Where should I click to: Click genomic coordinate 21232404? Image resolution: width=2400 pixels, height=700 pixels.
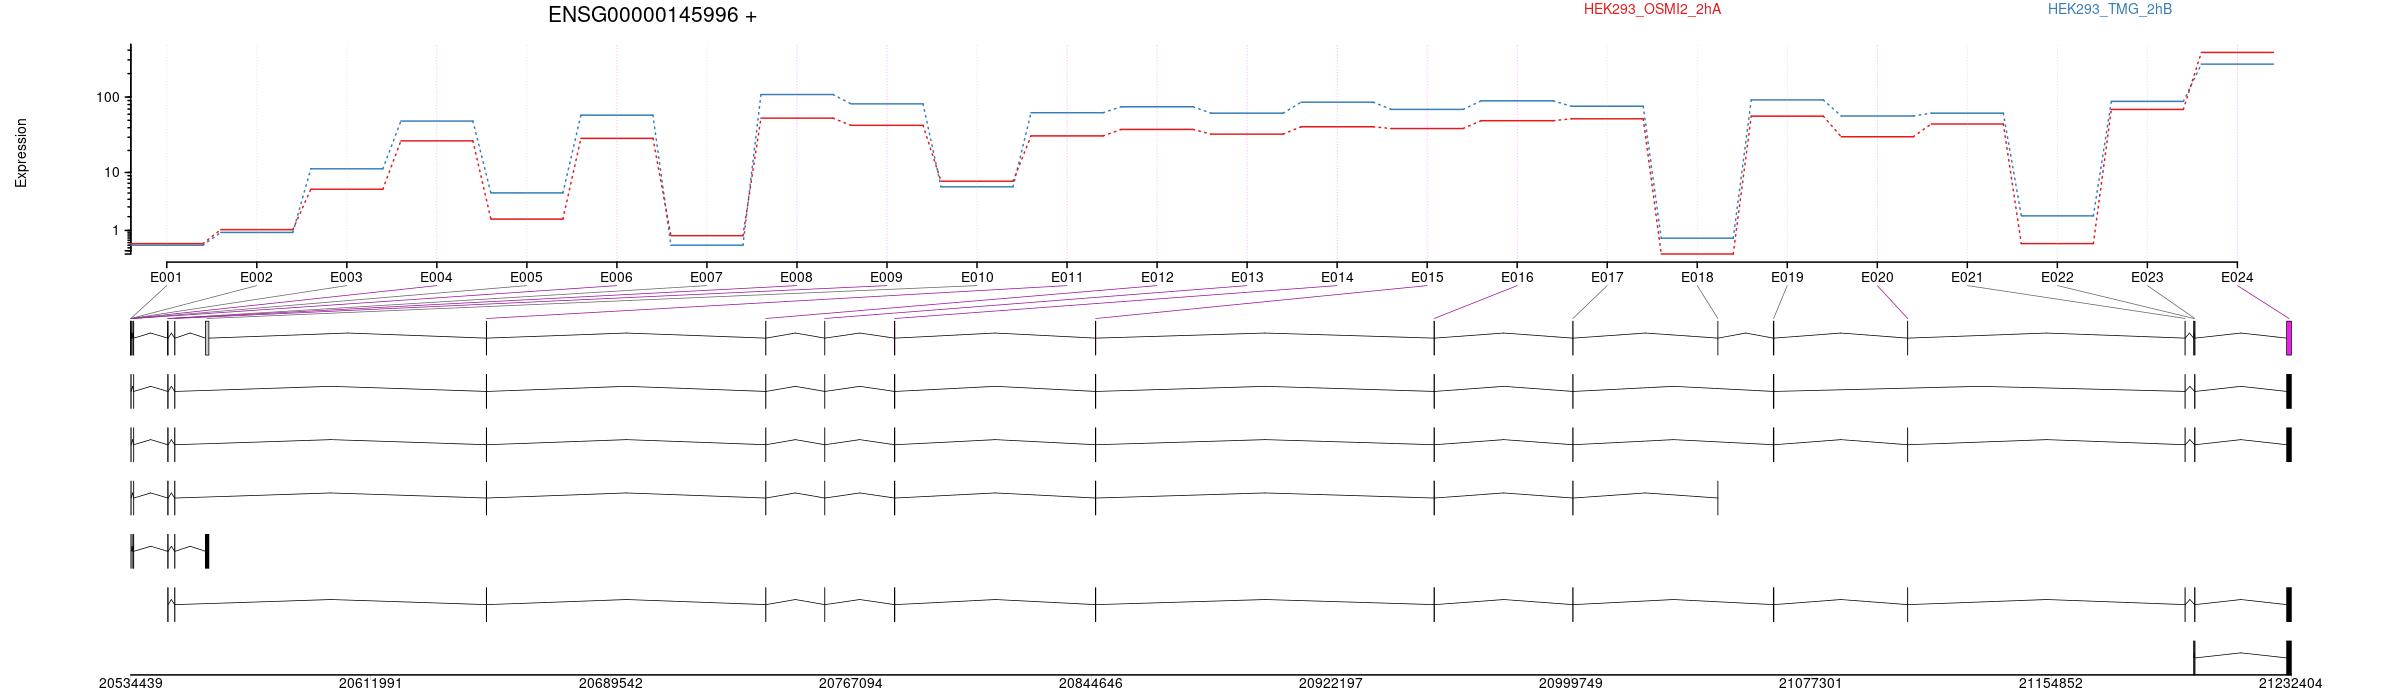(2291, 684)
